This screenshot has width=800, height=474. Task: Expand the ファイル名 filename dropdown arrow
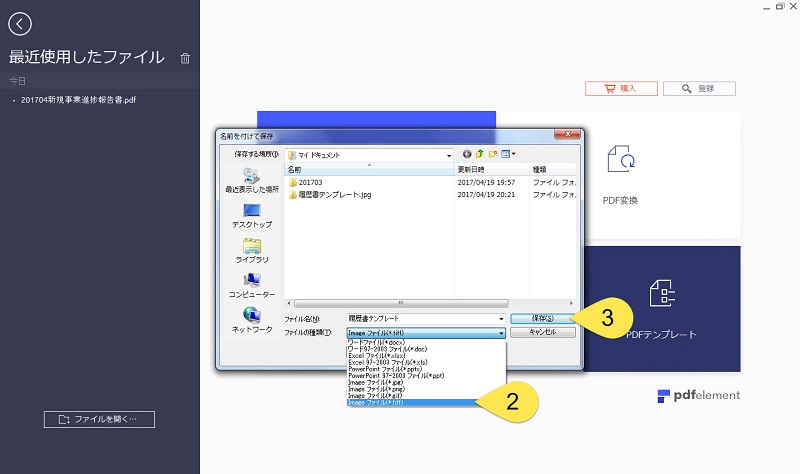(x=500, y=318)
